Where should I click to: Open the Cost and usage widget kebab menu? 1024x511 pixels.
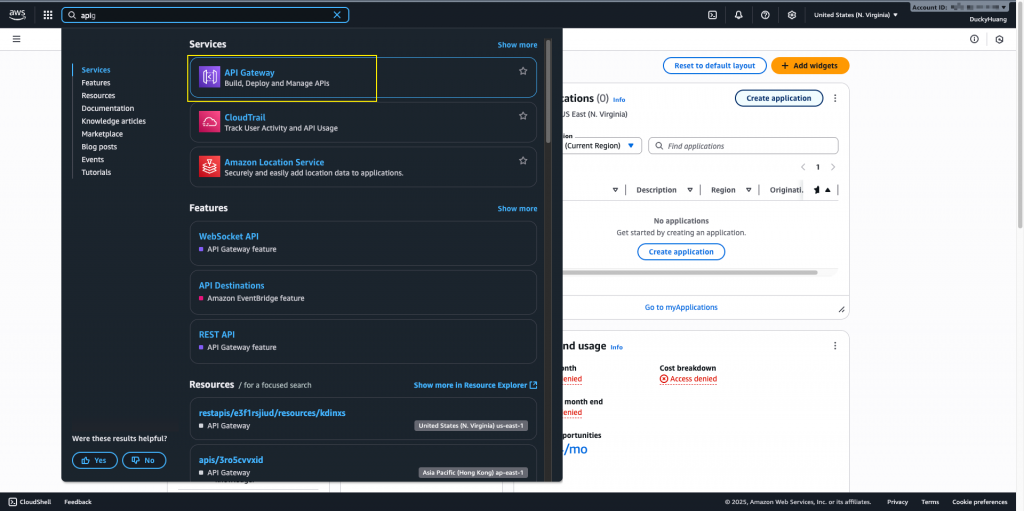click(835, 346)
